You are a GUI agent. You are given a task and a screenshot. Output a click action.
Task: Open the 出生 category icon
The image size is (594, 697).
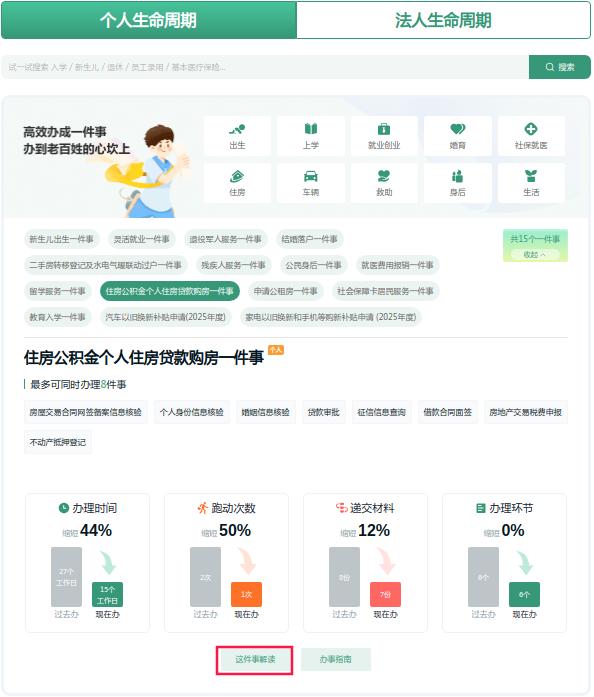point(237,129)
